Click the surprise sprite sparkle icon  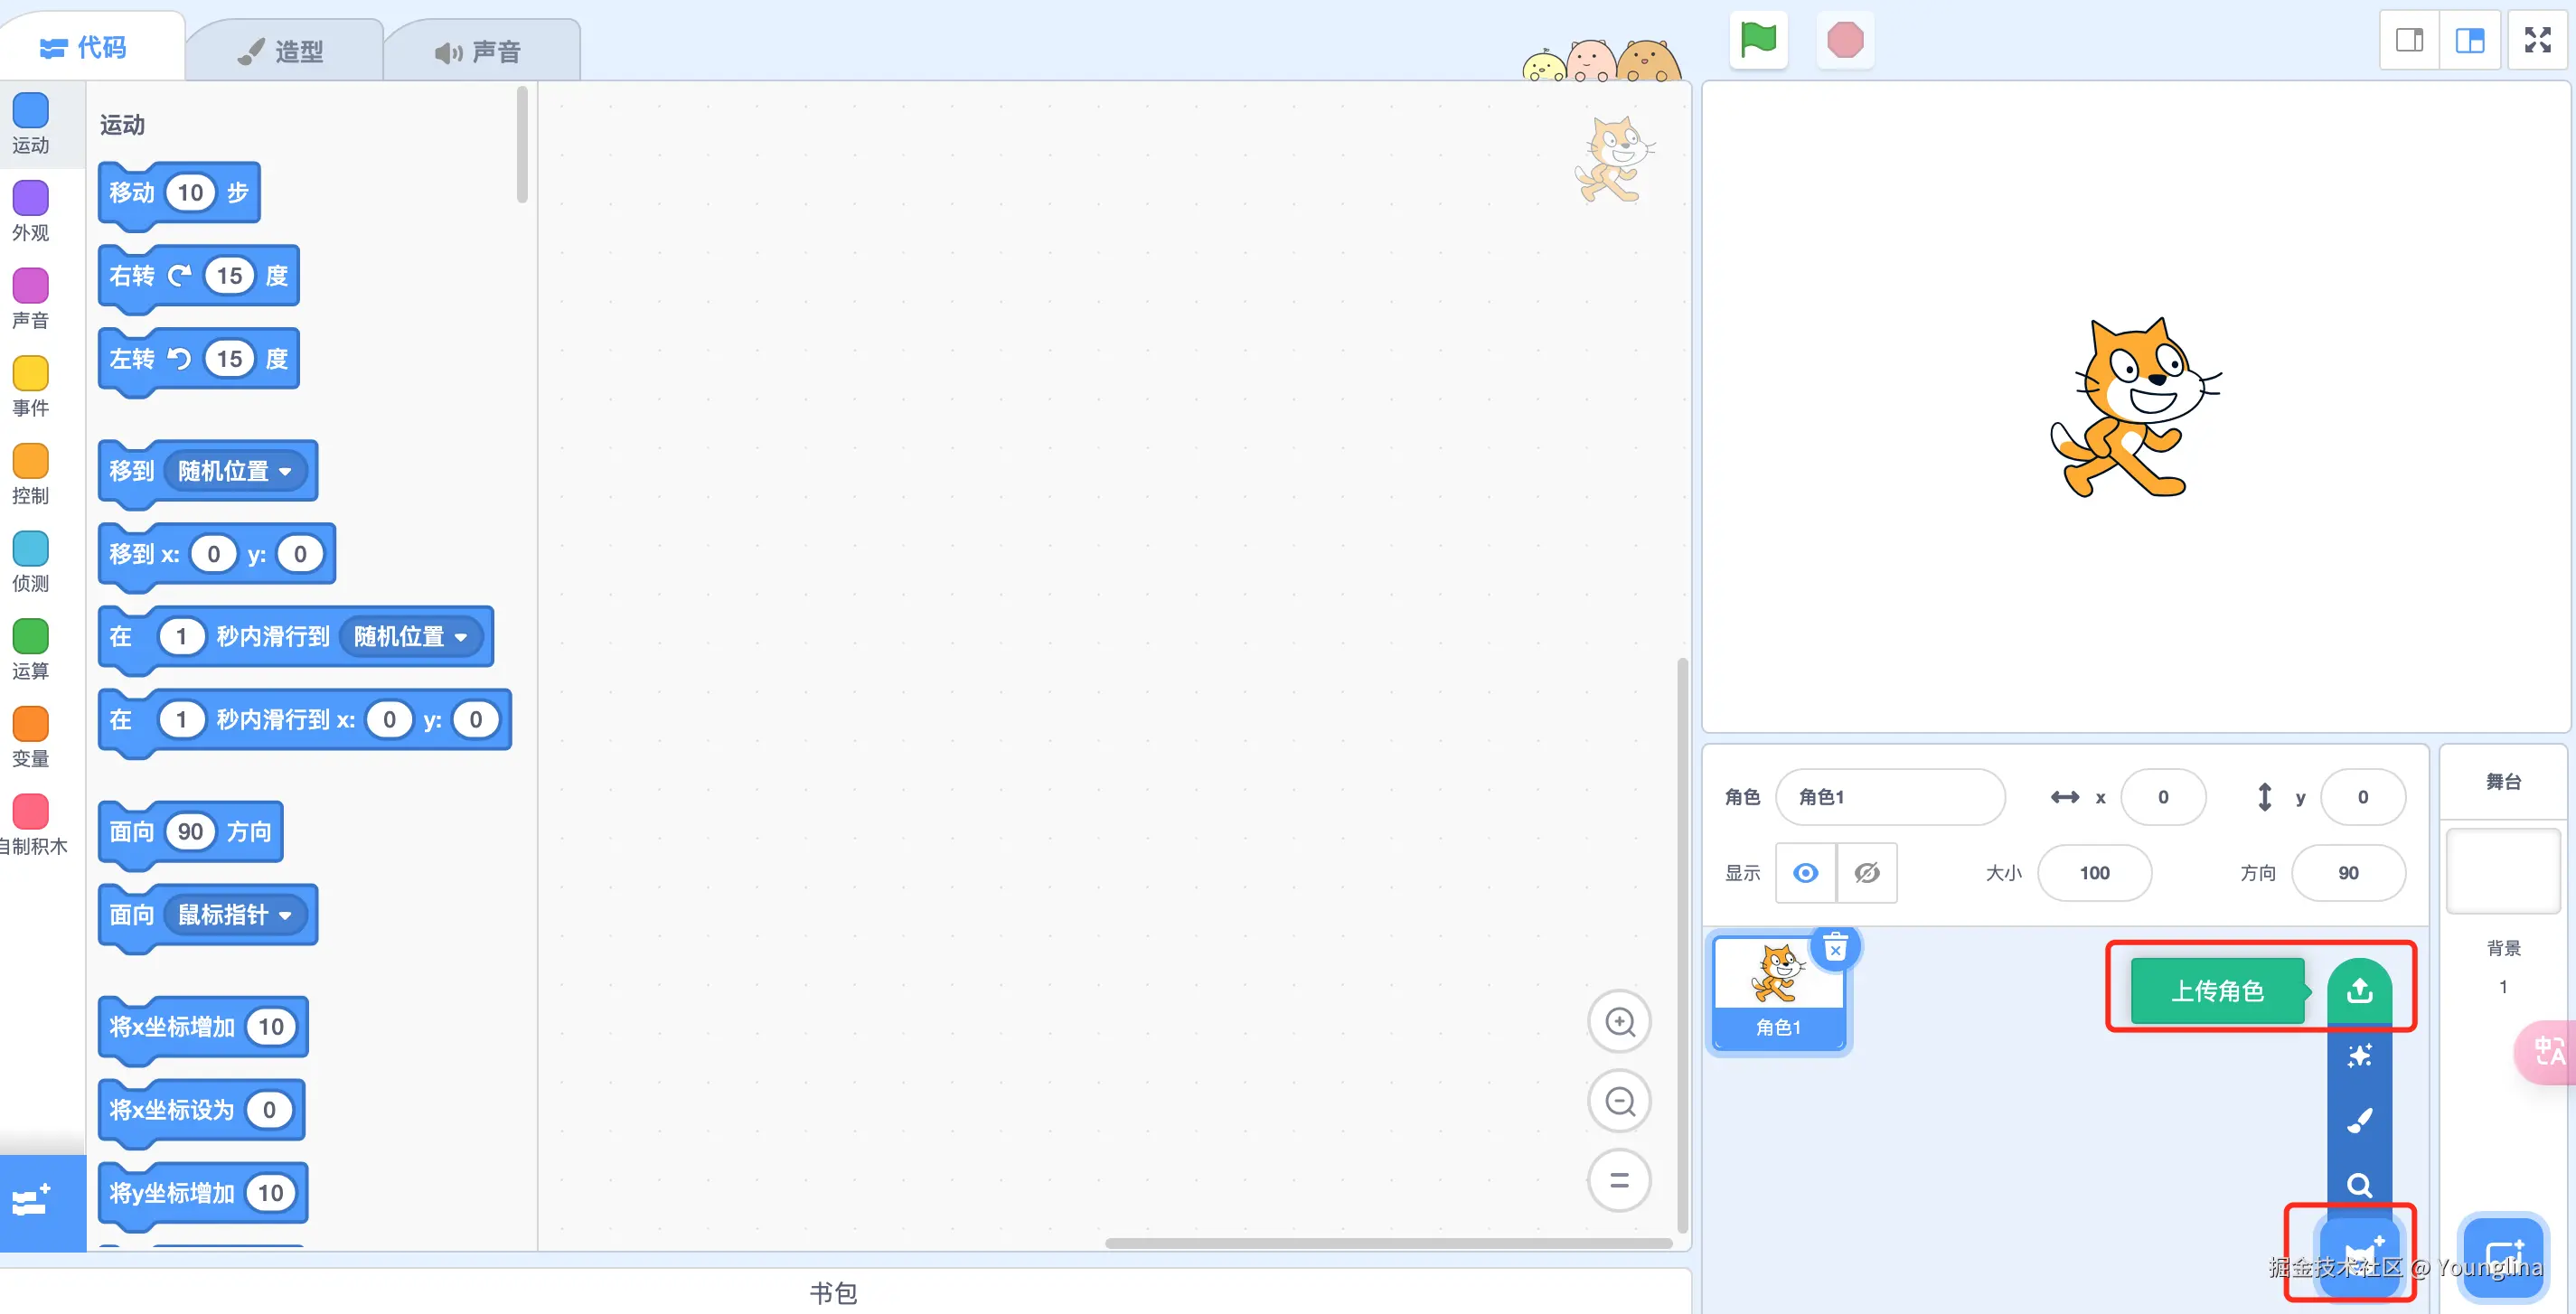point(2359,1056)
